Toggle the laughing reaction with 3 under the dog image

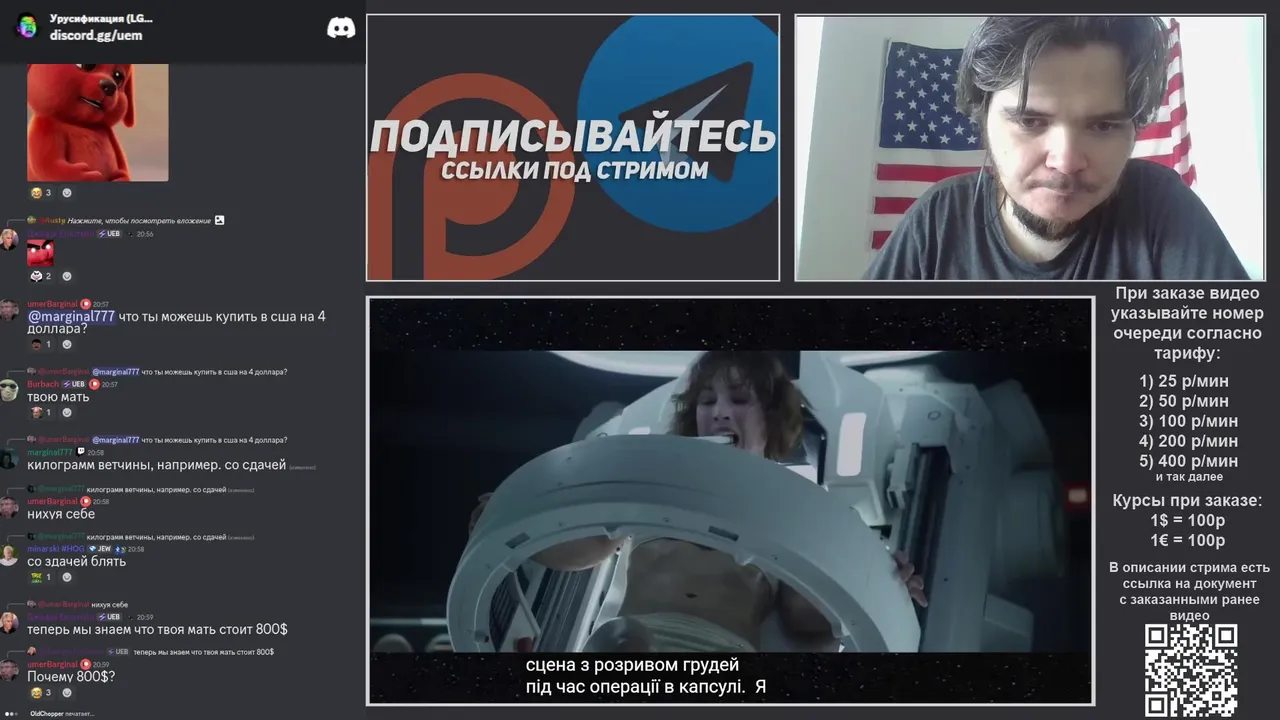point(41,193)
